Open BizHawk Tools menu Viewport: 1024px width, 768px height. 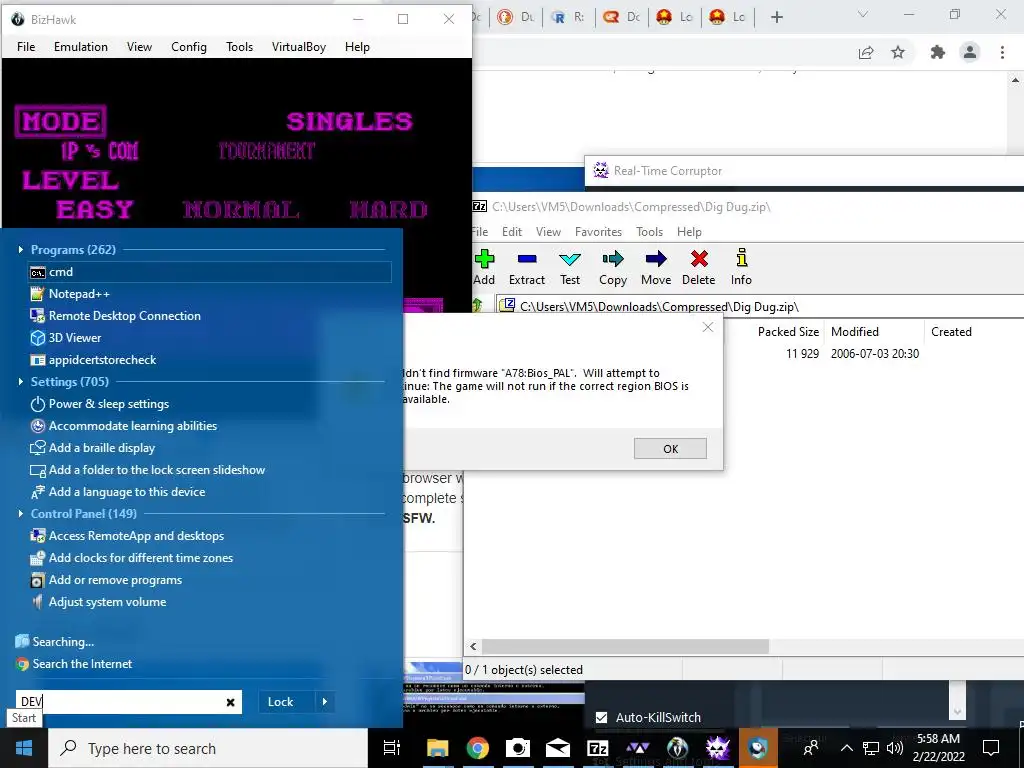(240, 46)
